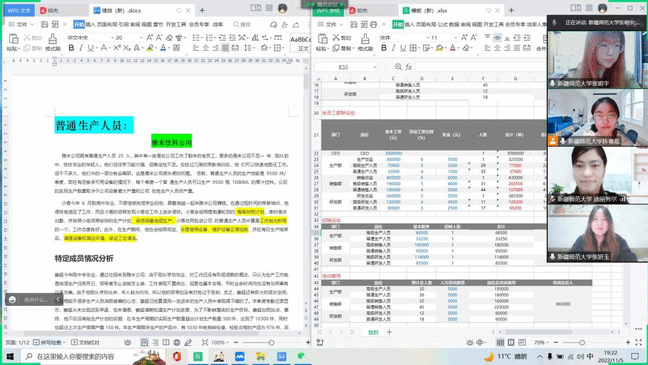648x365 pixels.
Task: Open the 插入 tab in the document ribbon
Action: point(90,24)
